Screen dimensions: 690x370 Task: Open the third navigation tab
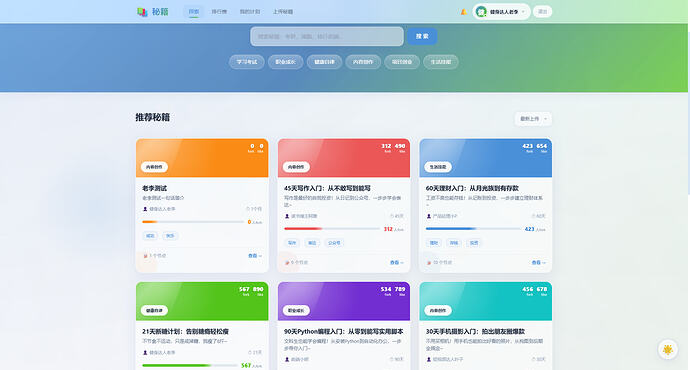pyautogui.click(x=250, y=12)
